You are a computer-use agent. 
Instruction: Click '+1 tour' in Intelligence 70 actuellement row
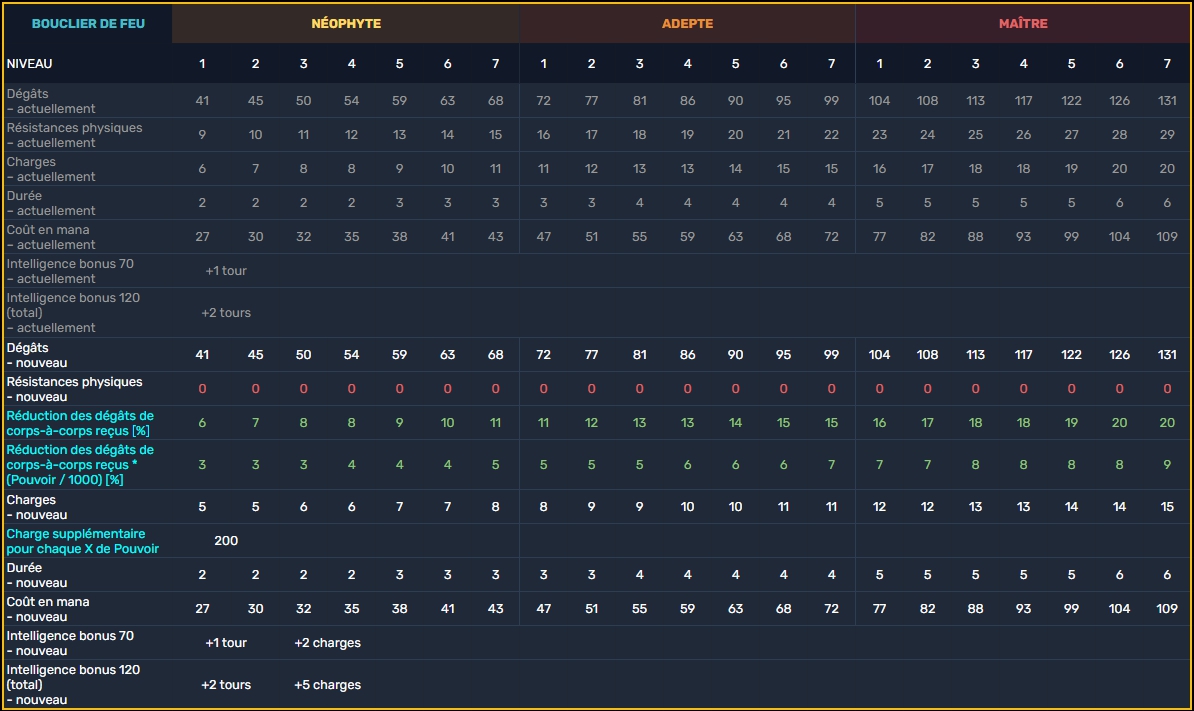pyautogui.click(x=226, y=270)
